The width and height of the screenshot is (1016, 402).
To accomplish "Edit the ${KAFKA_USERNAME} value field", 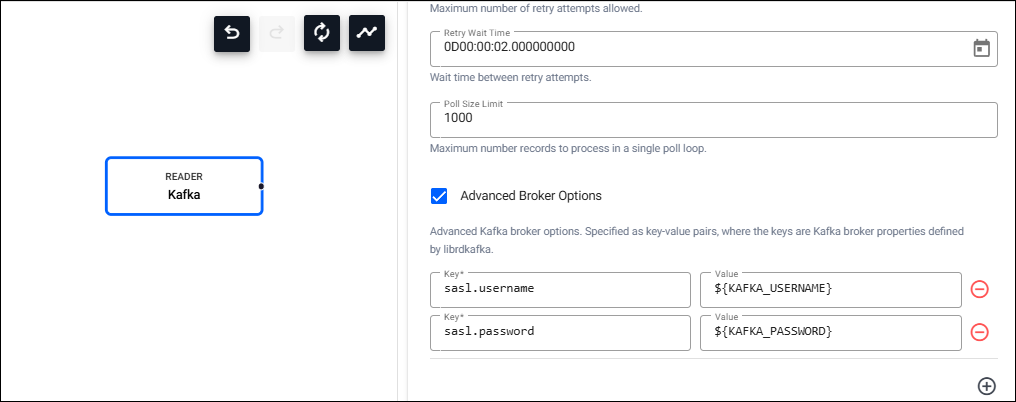I will pyautogui.click(x=830, y=289).
